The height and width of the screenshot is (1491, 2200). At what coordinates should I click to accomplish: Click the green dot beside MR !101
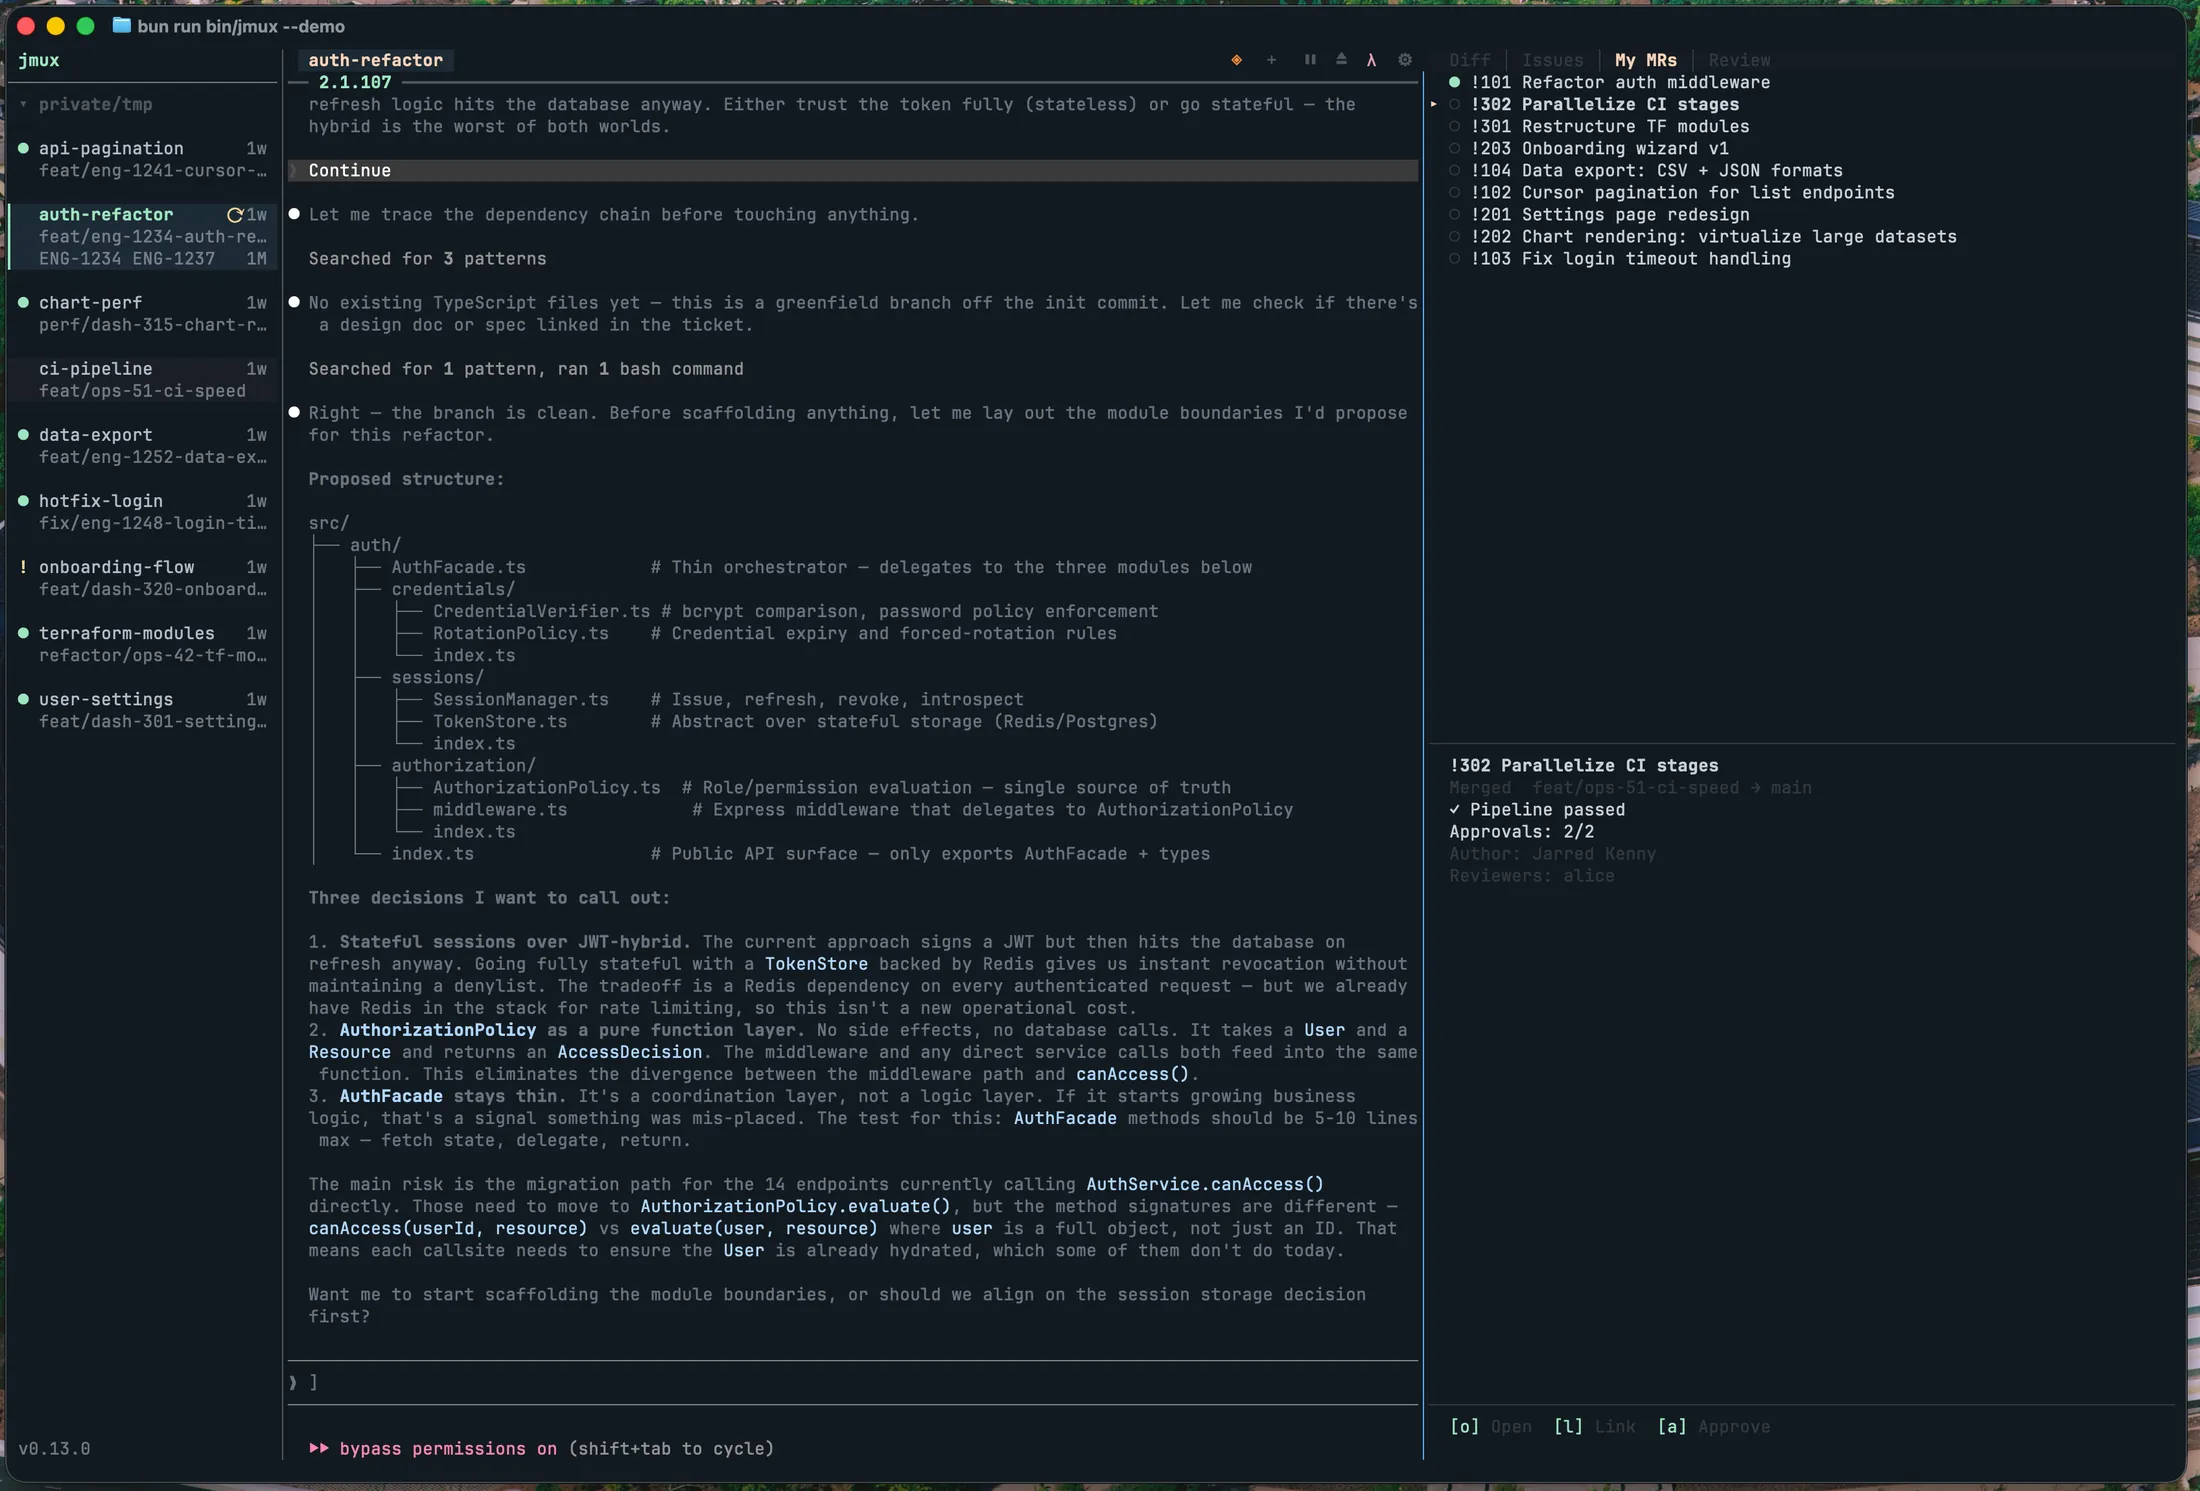[1455, 82]
